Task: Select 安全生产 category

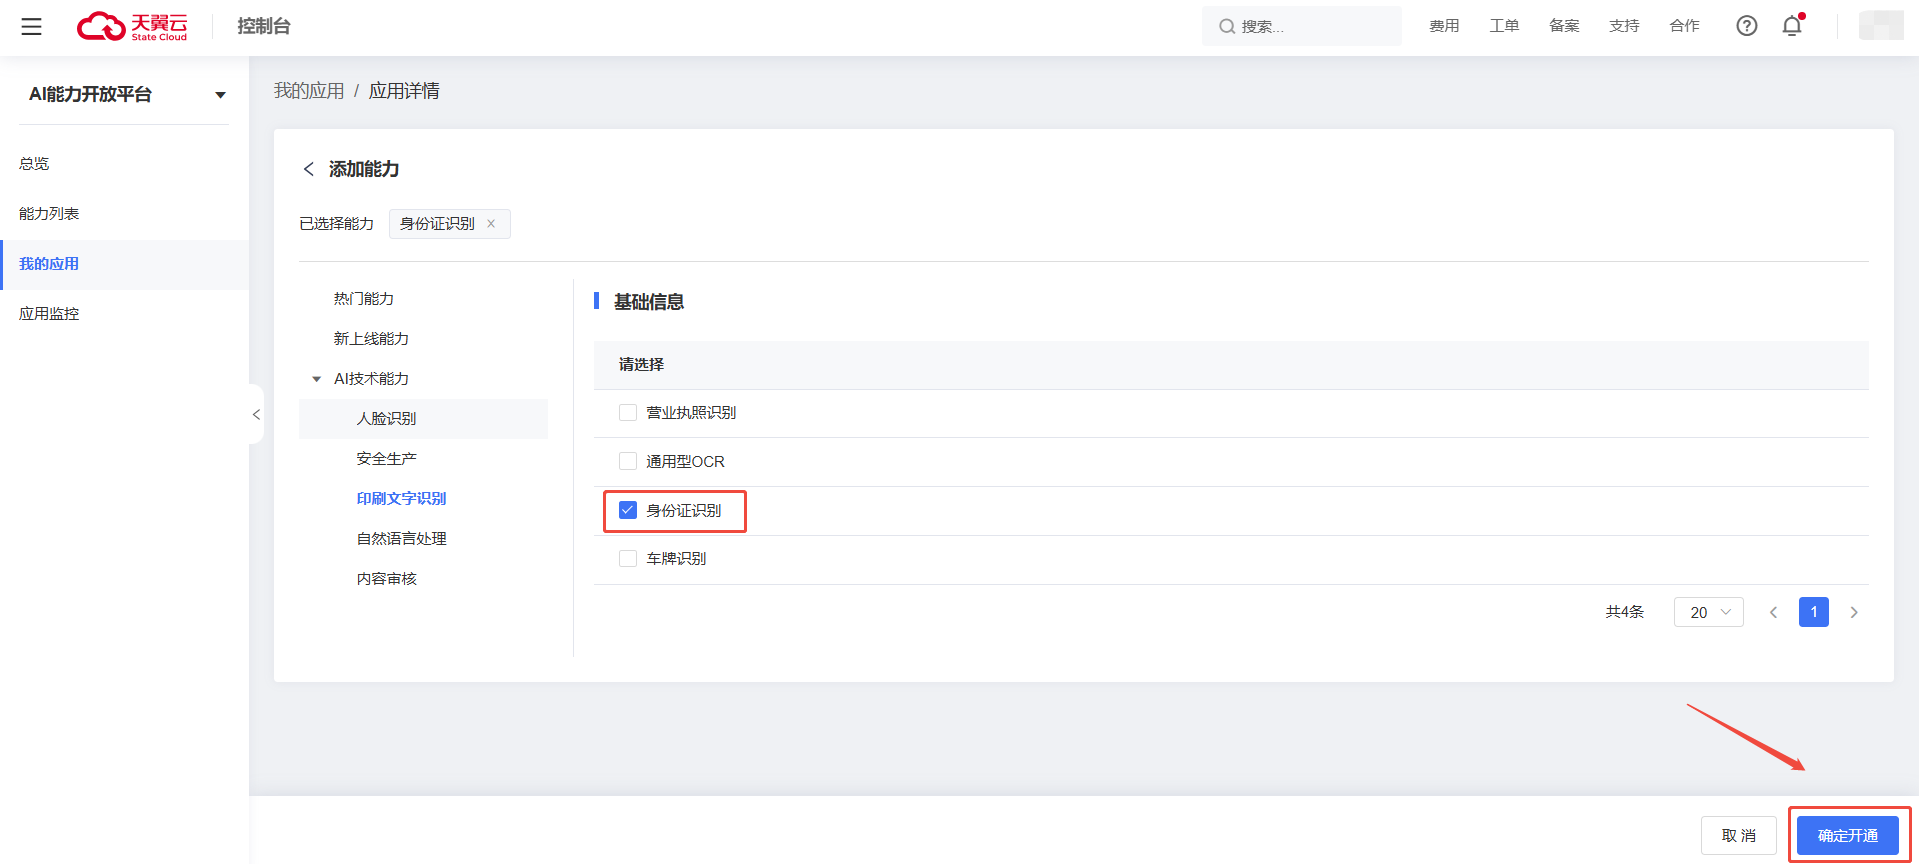Action: (x=387, y=459)
